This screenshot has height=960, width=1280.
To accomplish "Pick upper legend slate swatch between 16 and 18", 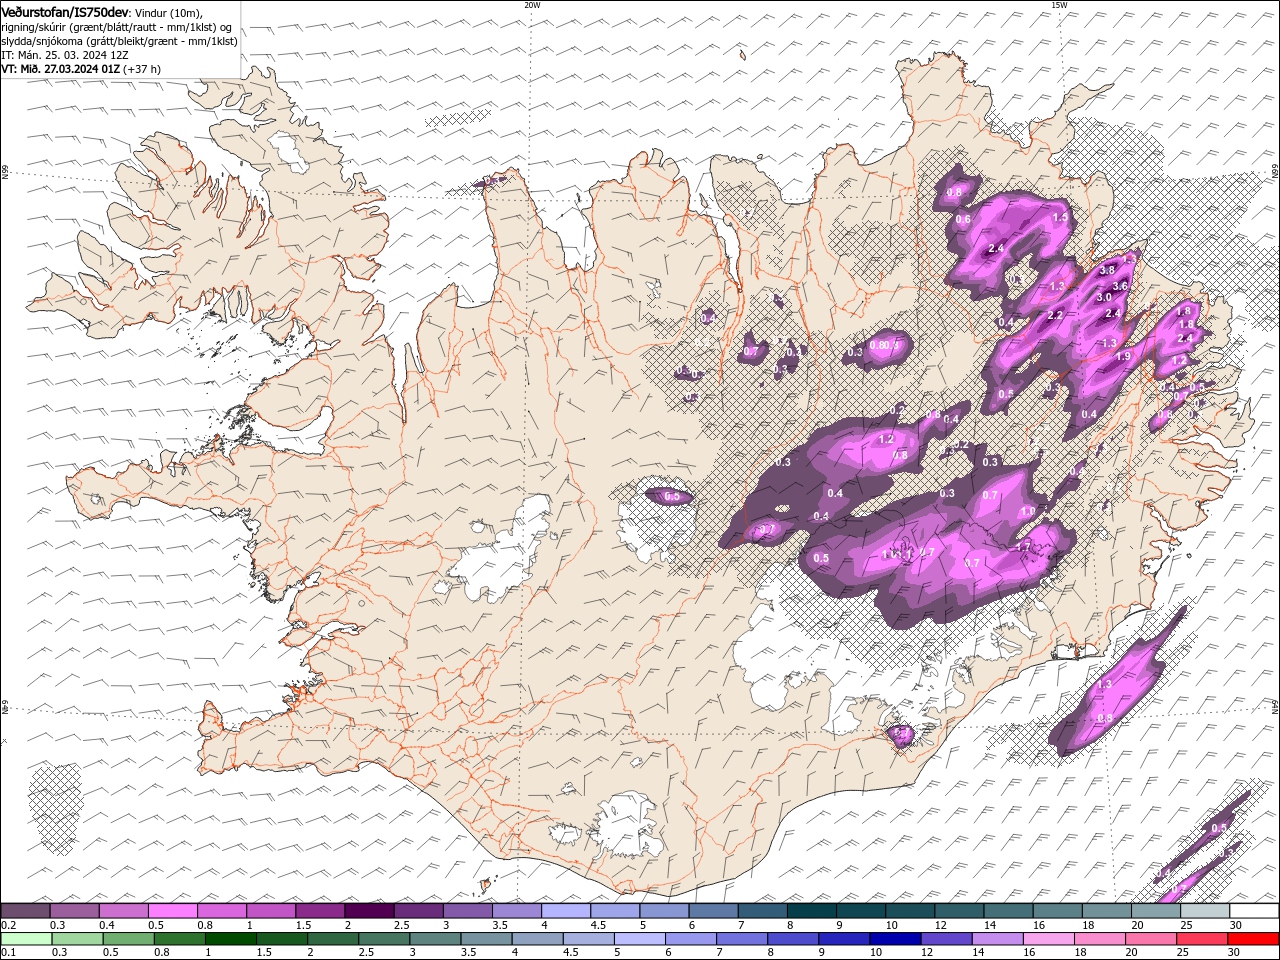I will pyautogui.click(x=1057, y=911).
